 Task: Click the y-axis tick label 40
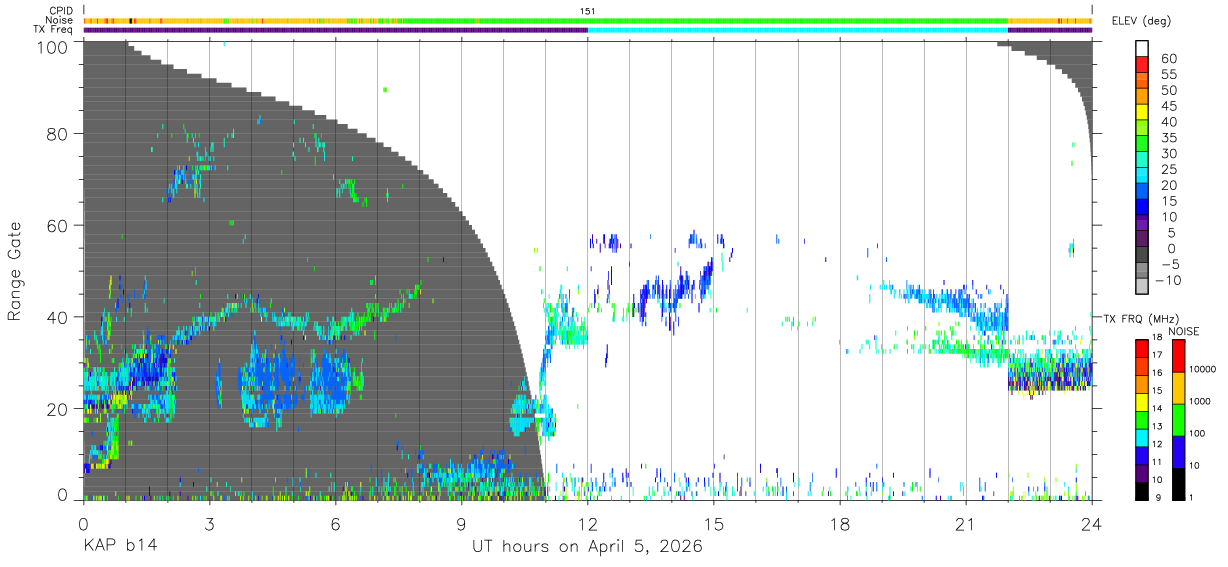(x=60, y=317)
